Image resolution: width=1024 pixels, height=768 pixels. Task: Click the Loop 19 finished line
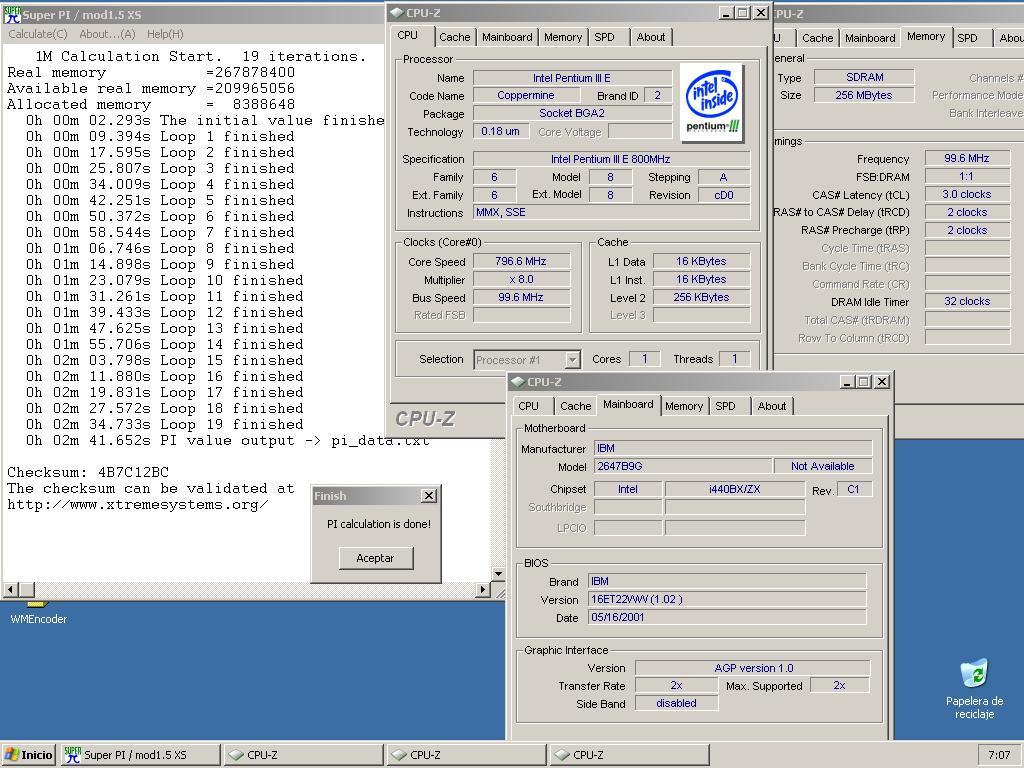pos(165,424)
